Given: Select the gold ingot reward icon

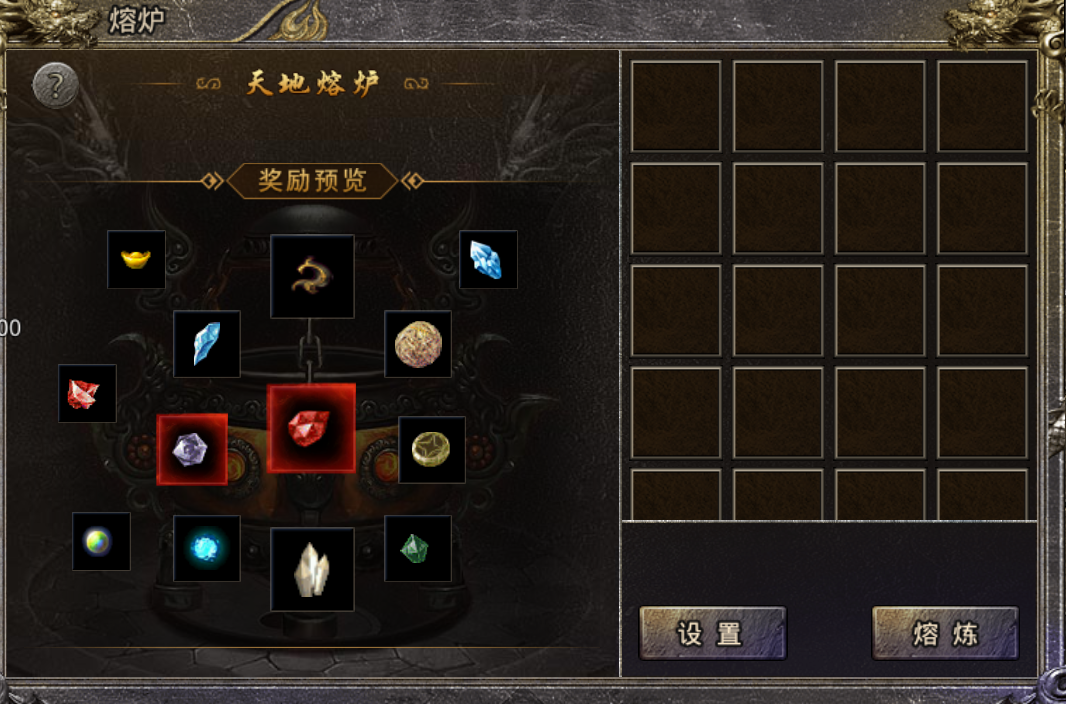Looking at the screenshot, I should [x=136, y=259].
